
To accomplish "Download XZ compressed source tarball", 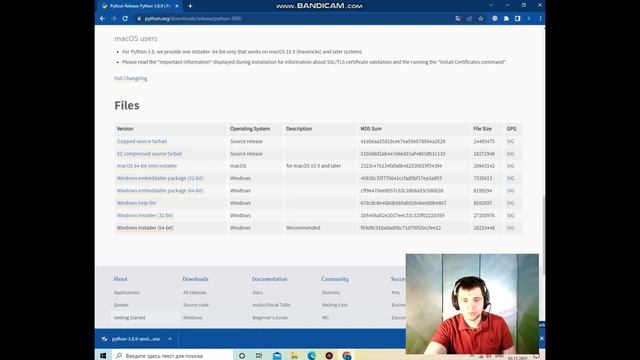I will 149,154.
